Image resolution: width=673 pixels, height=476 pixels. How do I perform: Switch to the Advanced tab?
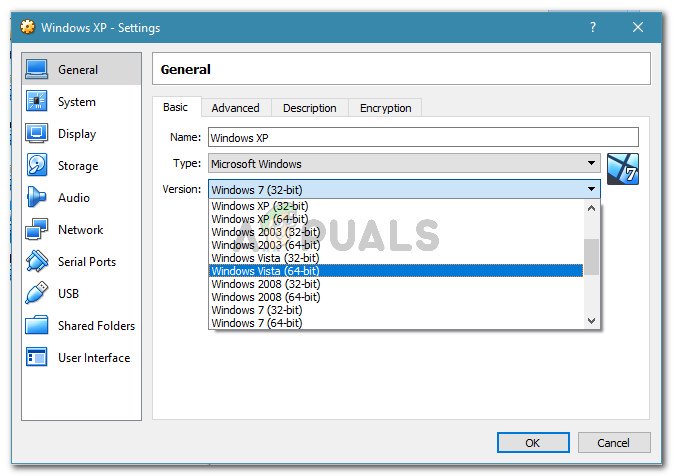[236, 108]
